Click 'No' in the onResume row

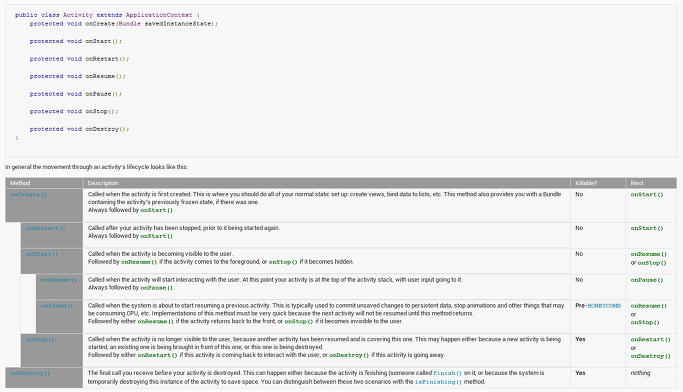point(579,280)
